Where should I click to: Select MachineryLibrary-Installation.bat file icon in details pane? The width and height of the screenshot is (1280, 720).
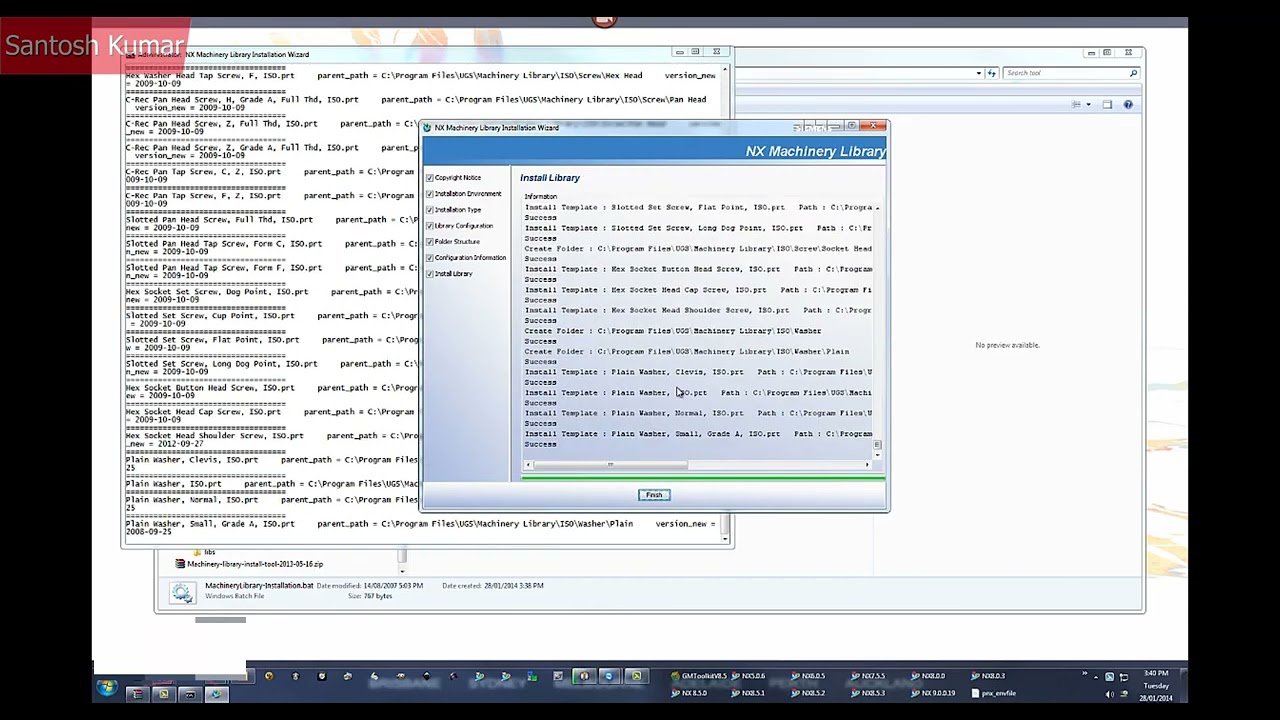(182, 592)
